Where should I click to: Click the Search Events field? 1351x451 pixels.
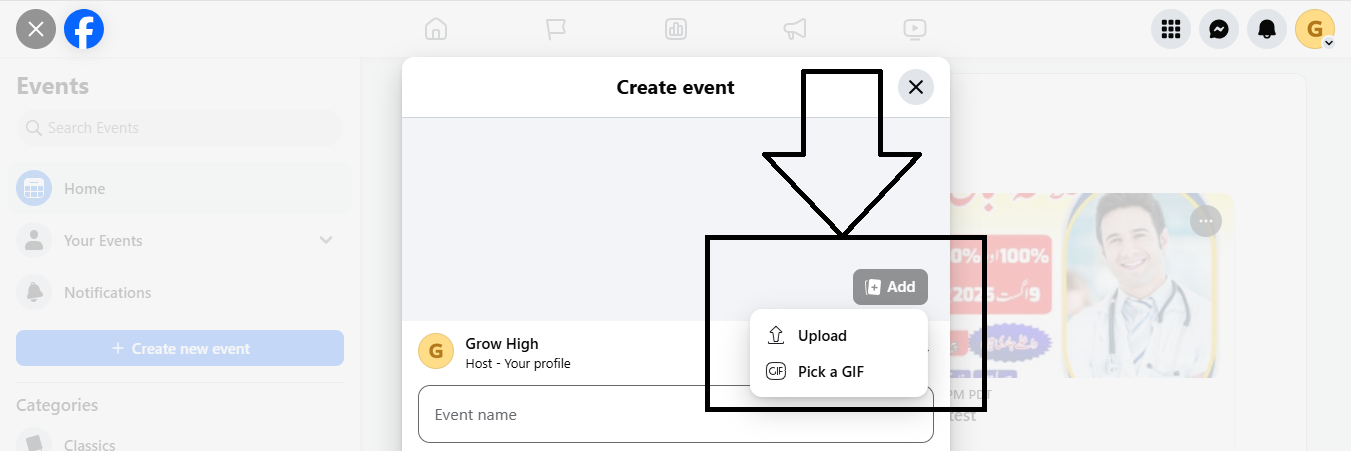(x=180, y=128)
